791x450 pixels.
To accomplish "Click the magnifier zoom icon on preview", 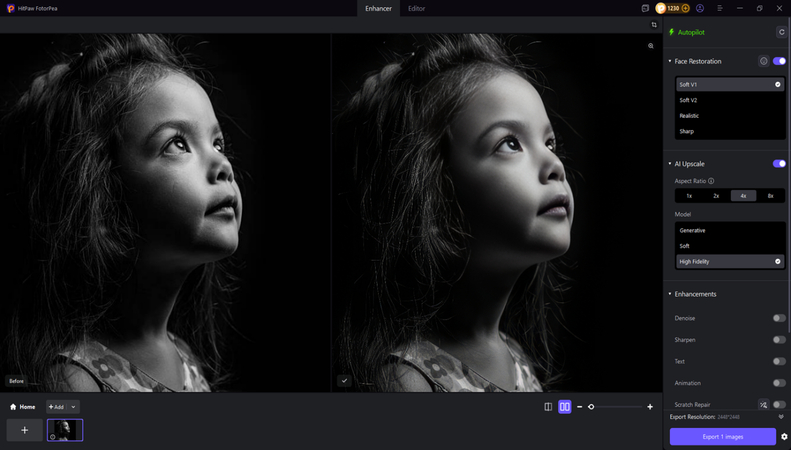I will 651,46.
